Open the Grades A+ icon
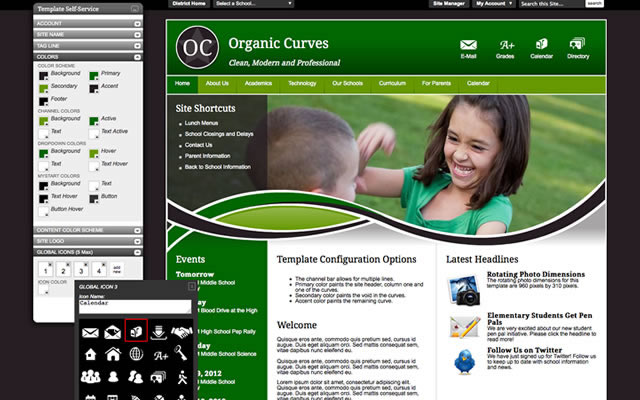The image size is (640, 400). click(506, 46)
